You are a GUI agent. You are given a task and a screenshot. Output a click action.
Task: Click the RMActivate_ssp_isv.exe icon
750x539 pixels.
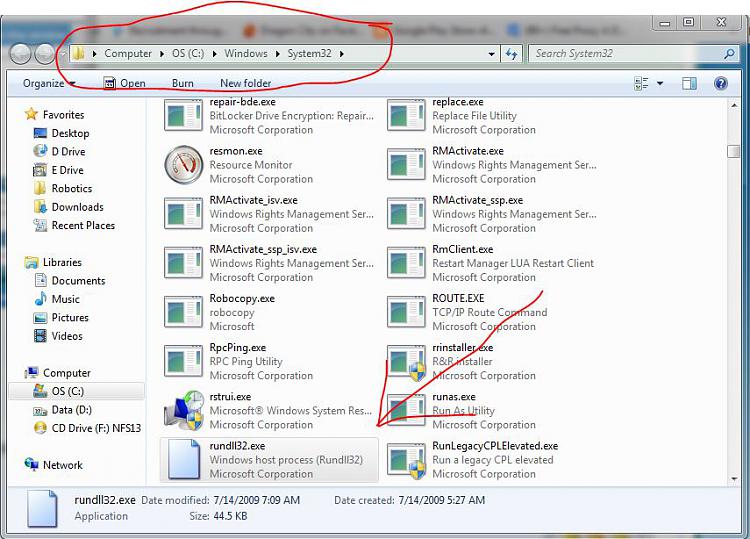tap(183, 263)
